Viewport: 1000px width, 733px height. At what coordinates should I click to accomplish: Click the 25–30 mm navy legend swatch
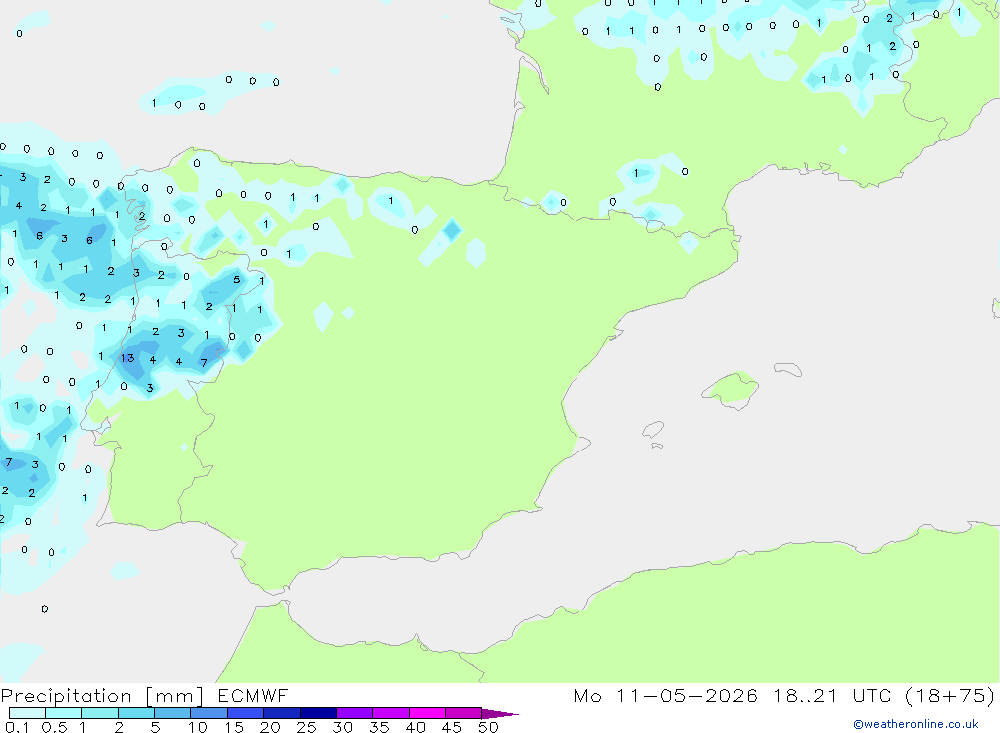318,713
